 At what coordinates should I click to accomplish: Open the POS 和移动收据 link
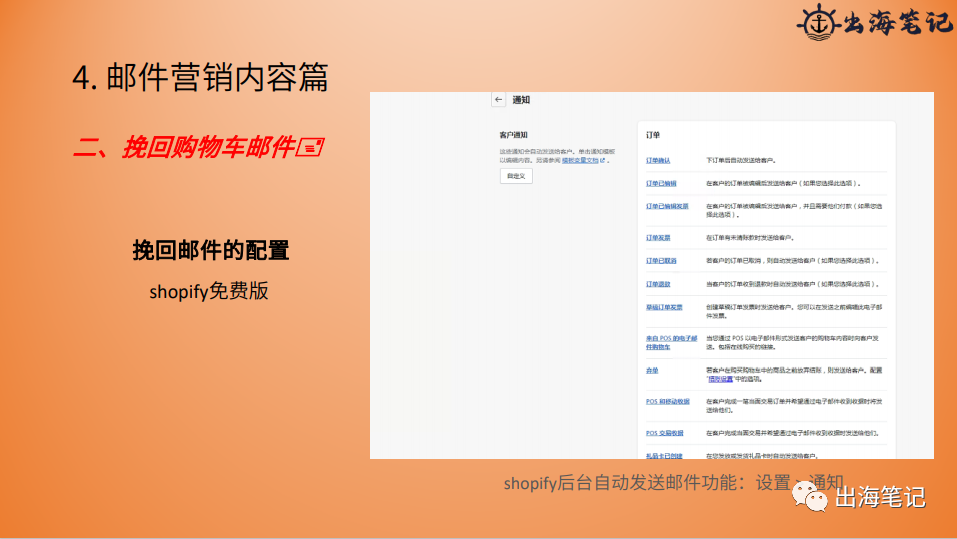(x=668, y=402)
